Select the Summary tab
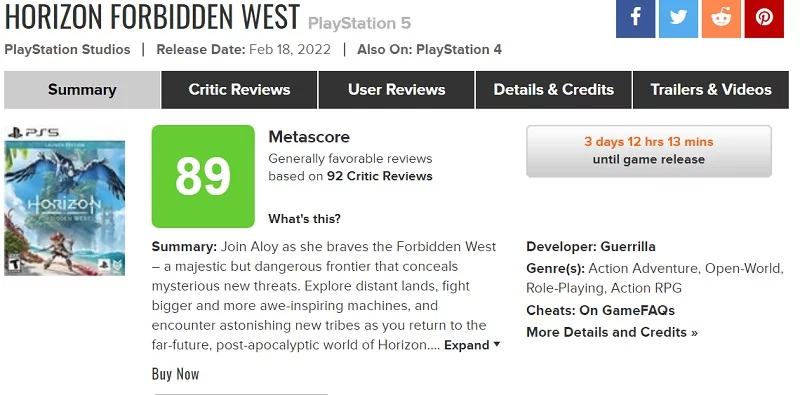This screenshot has height=395, width=800. point(82,90)
